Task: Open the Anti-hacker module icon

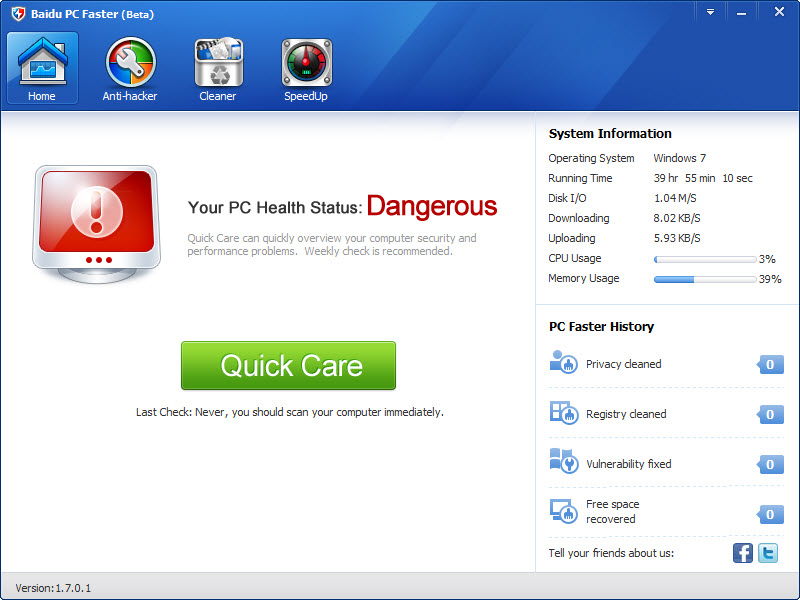Action: (130, 64)
